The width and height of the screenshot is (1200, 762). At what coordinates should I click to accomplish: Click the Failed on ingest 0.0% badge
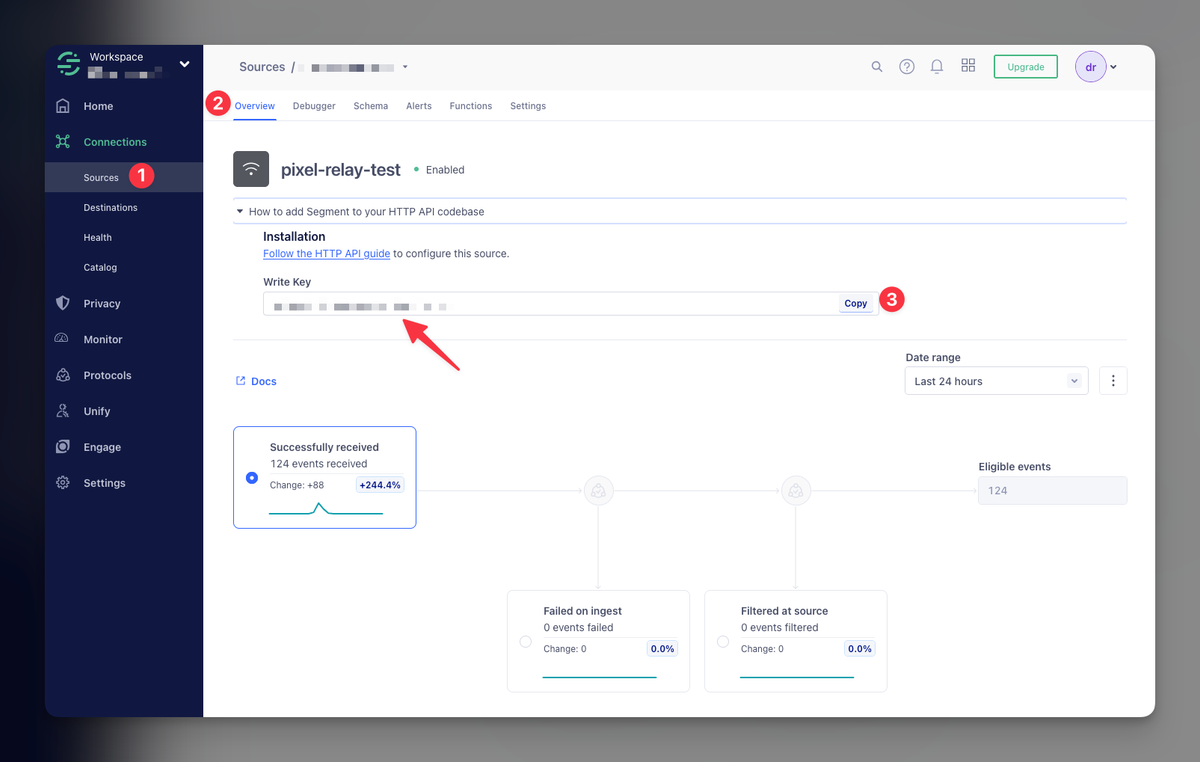click(663, 649)
